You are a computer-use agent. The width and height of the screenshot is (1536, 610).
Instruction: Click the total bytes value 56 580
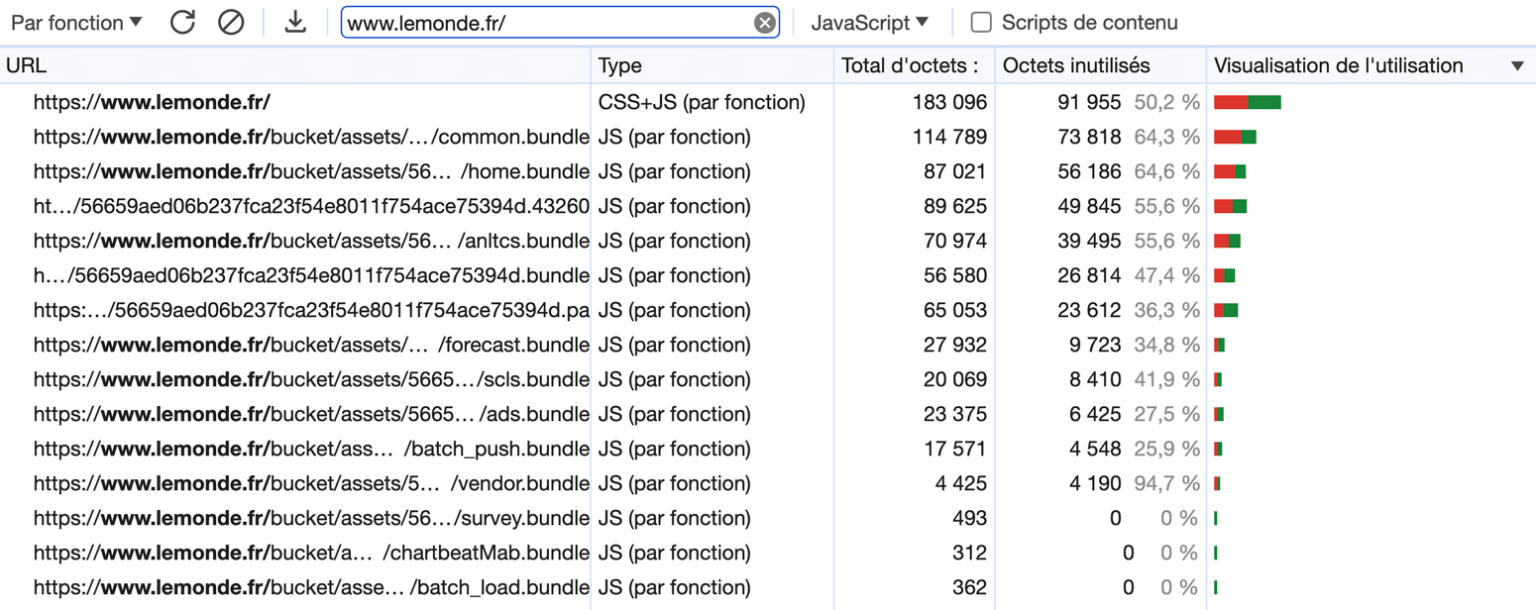955,275
